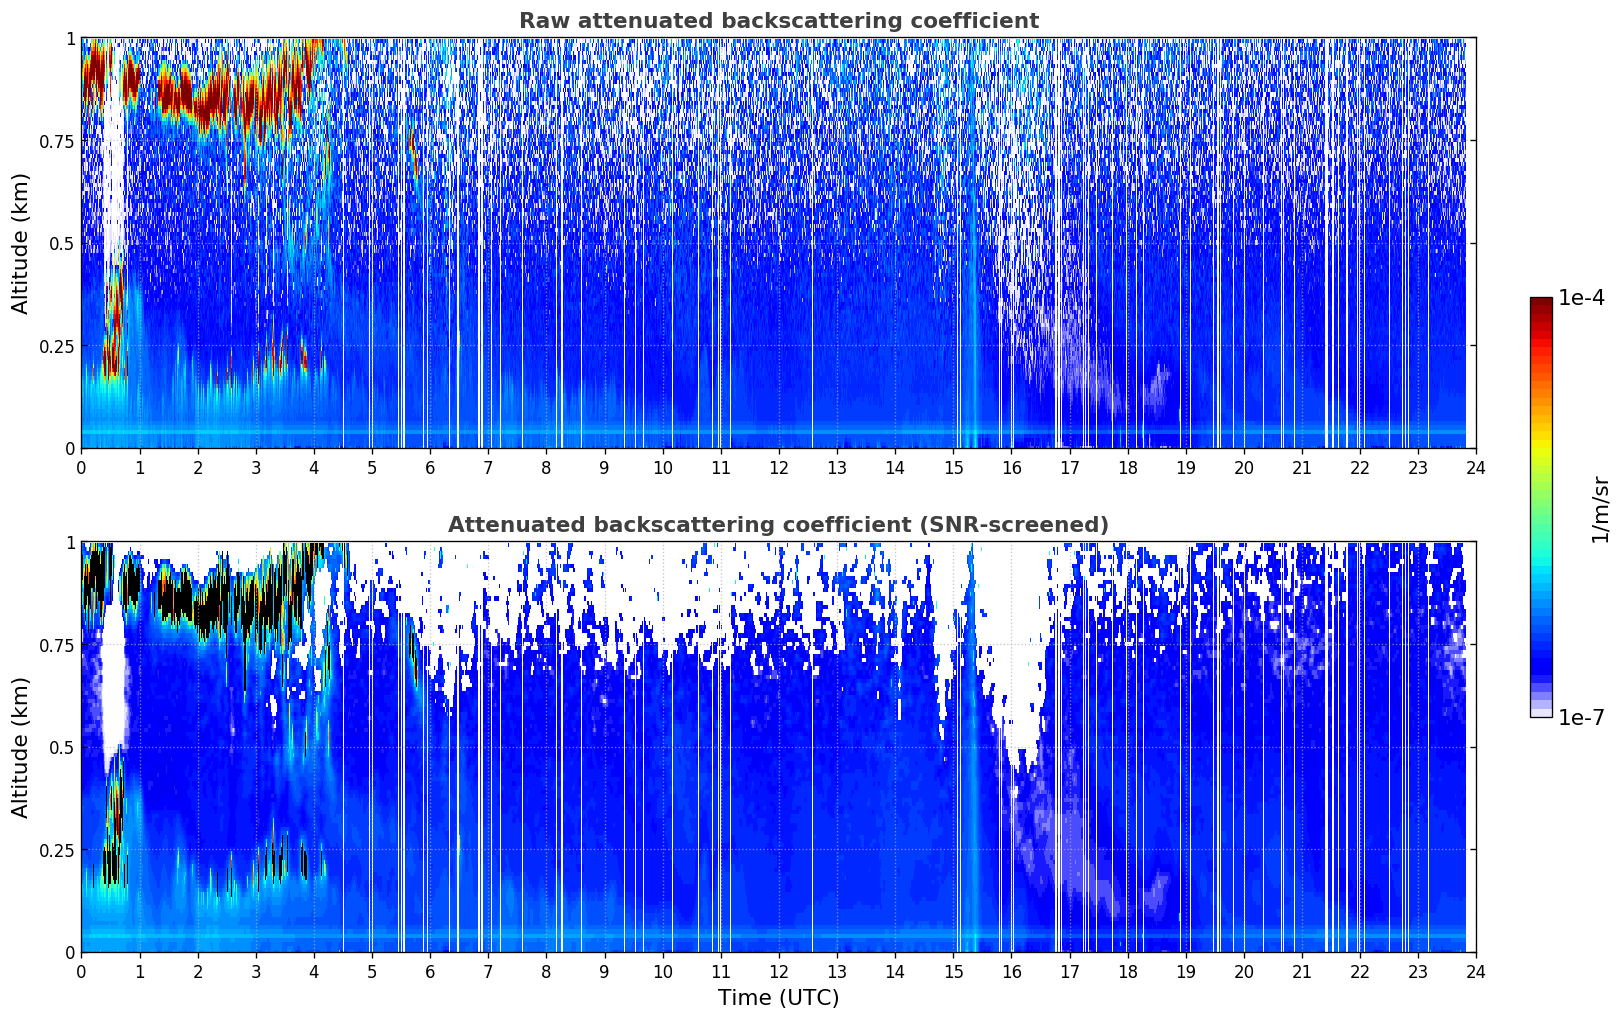1621x1020 pixels.
Task: Click the colorbar's '1e-7' minimum label
Action: (1581, 718)
